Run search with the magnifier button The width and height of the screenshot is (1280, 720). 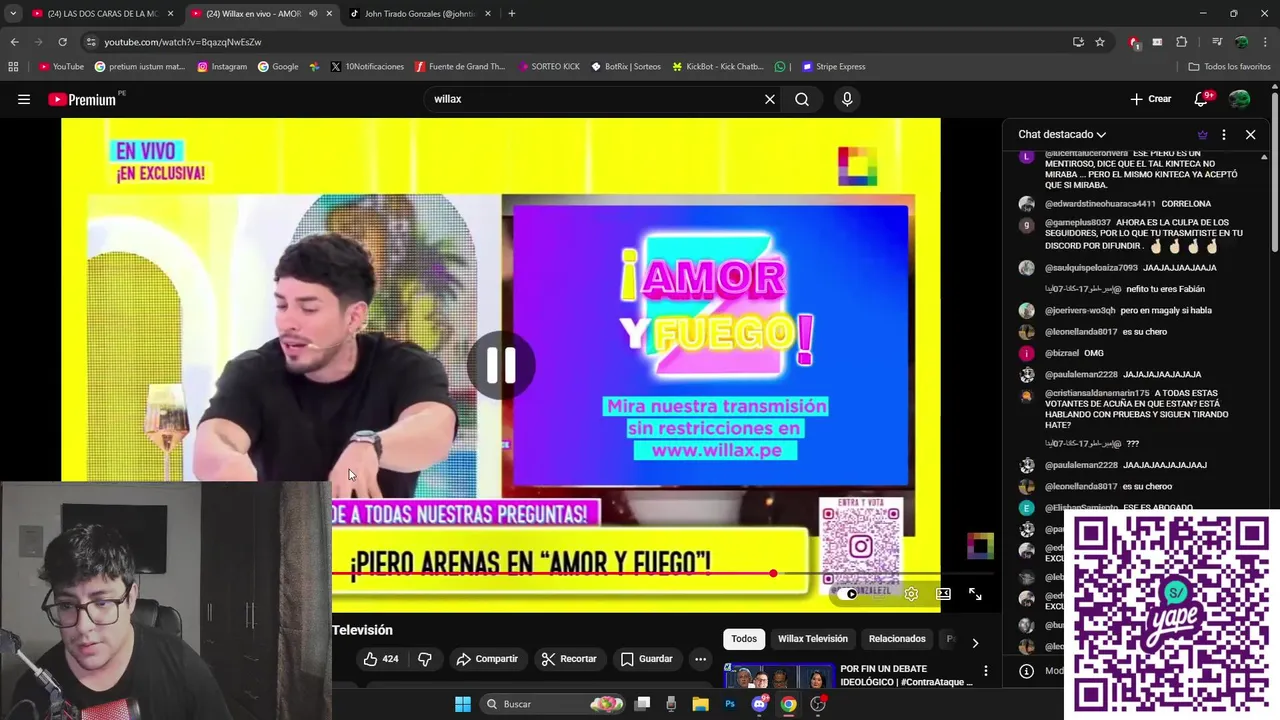[x=802, y=99]
